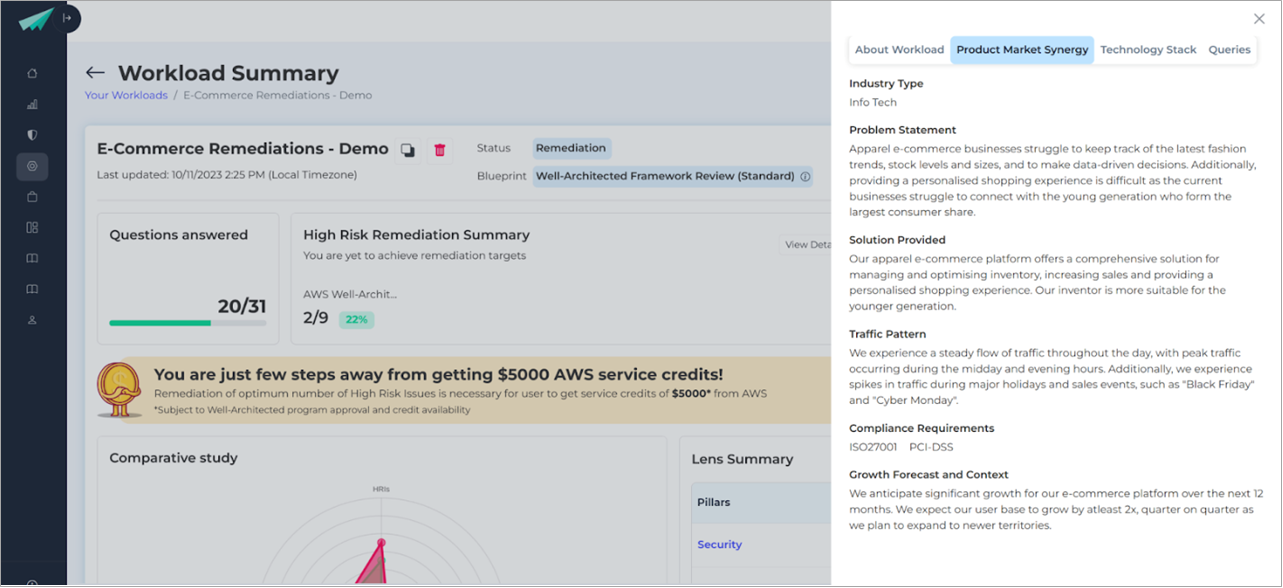Click the Questions answered progress bar
Image resolution: width=1283 pixels, height=588 pixels.
pos(188,323)
